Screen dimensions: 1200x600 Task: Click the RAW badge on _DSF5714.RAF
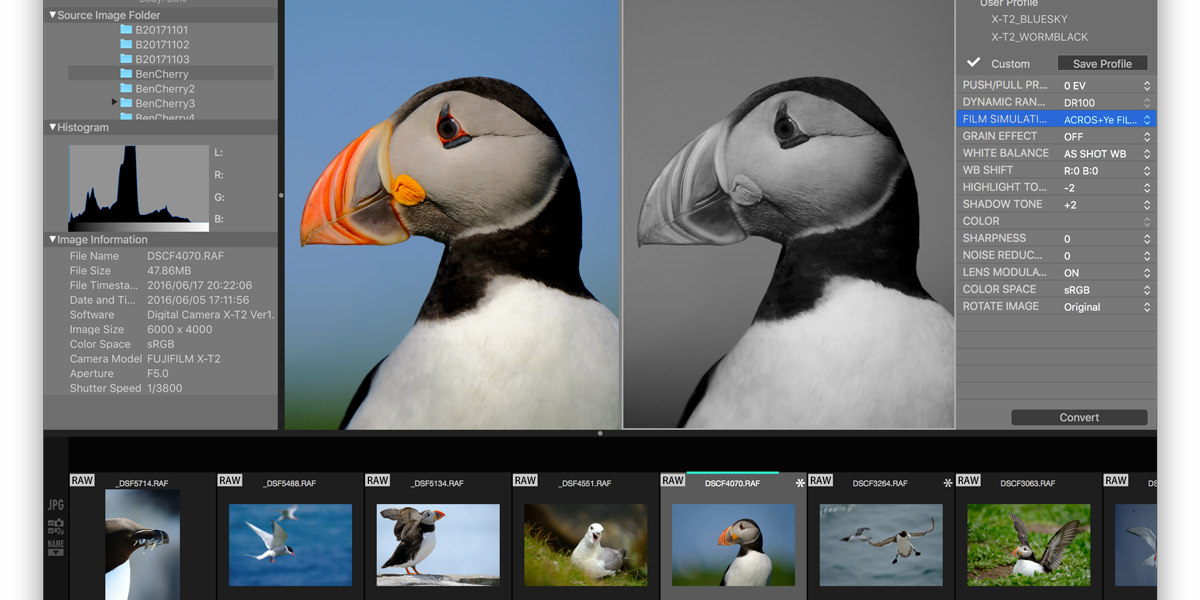pyautogui.click(x=82, y=480)
